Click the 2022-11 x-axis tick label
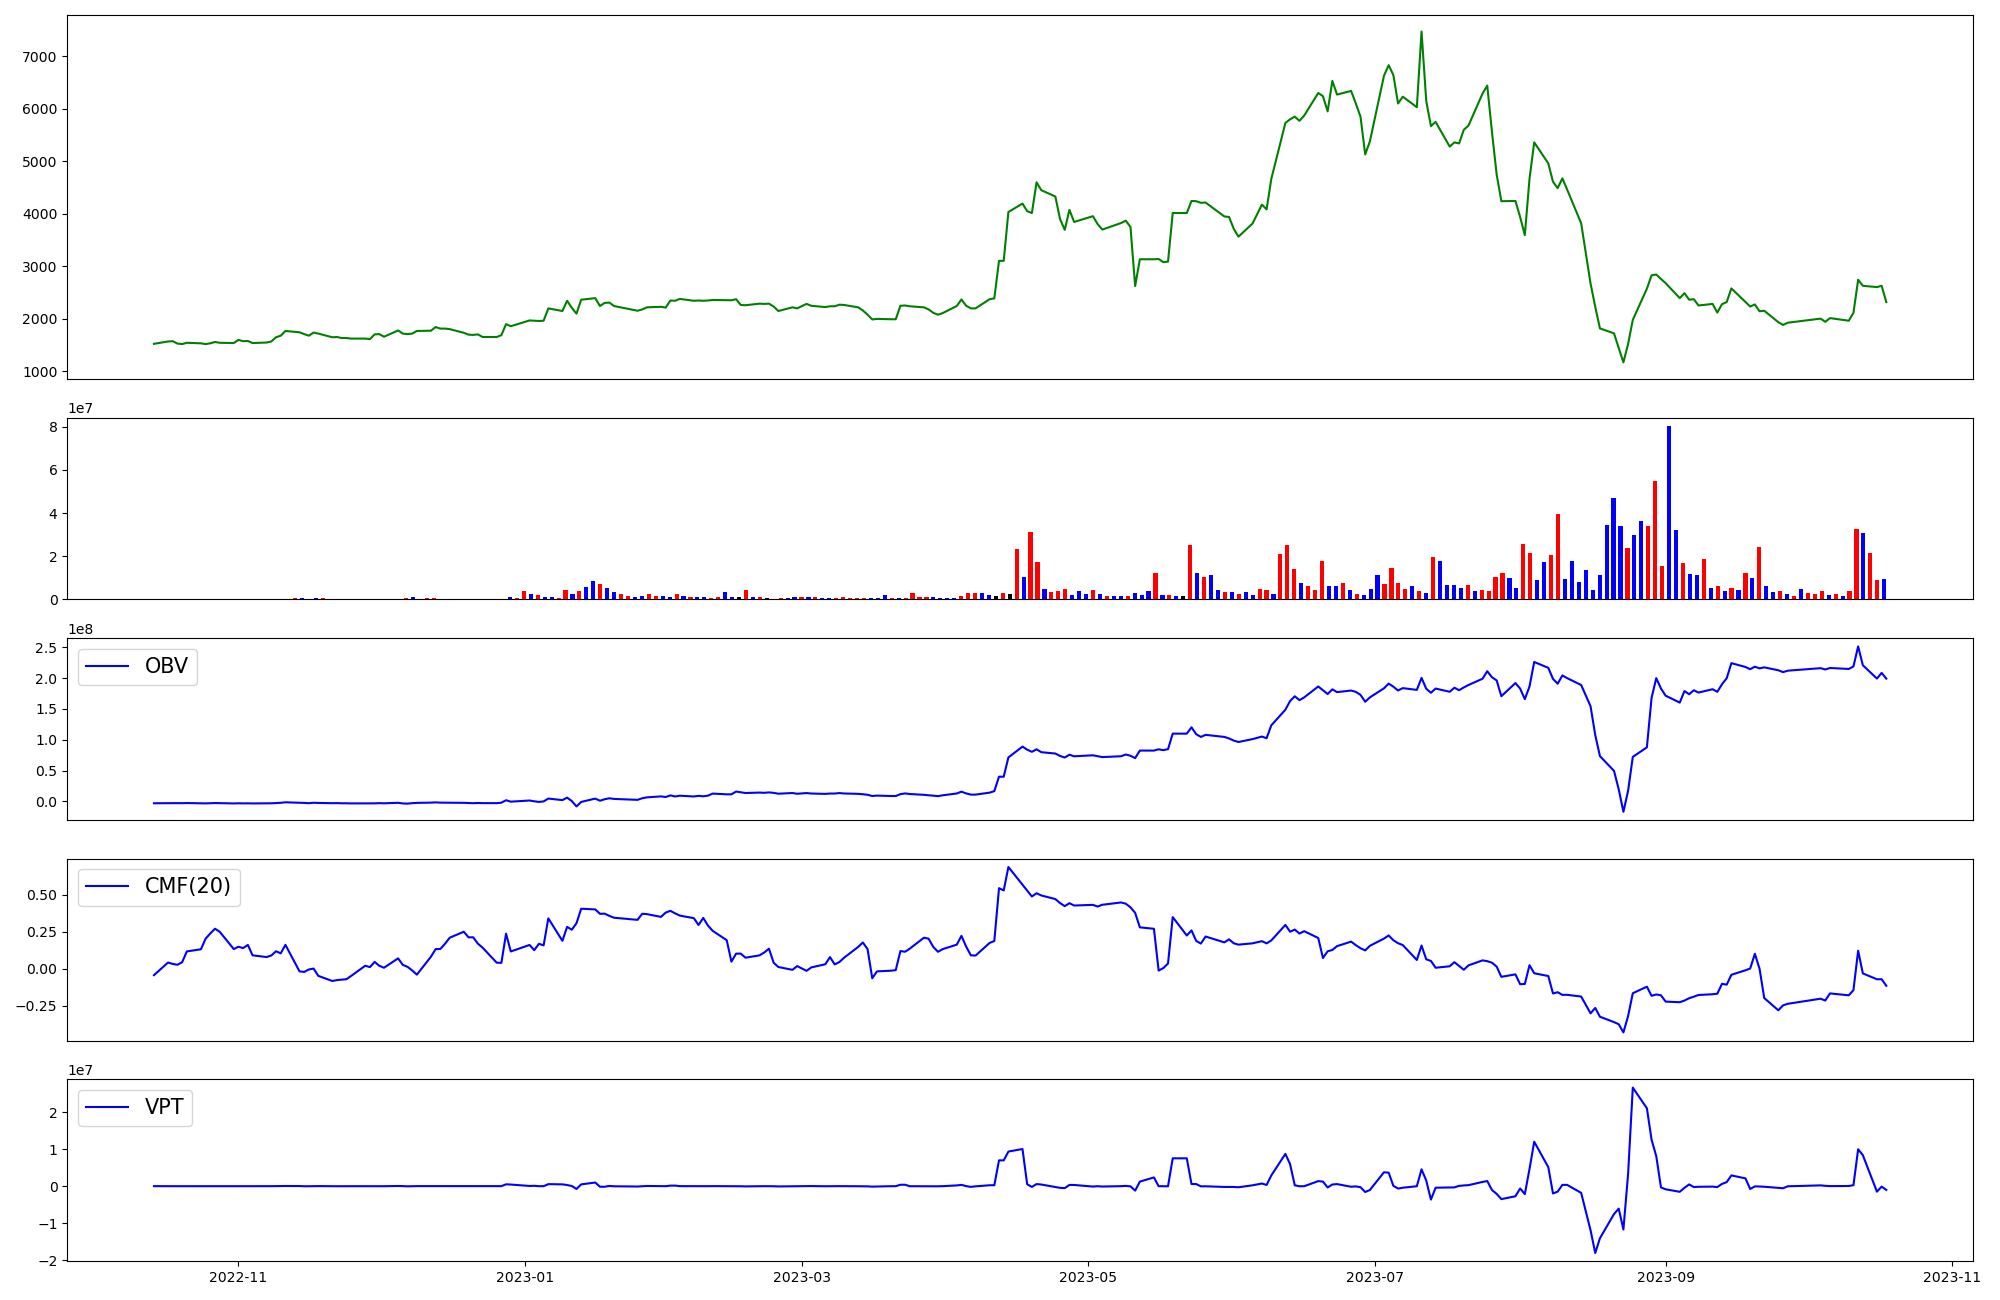The width and height of the screenshot is (2000, 1300). [238, 1277]
